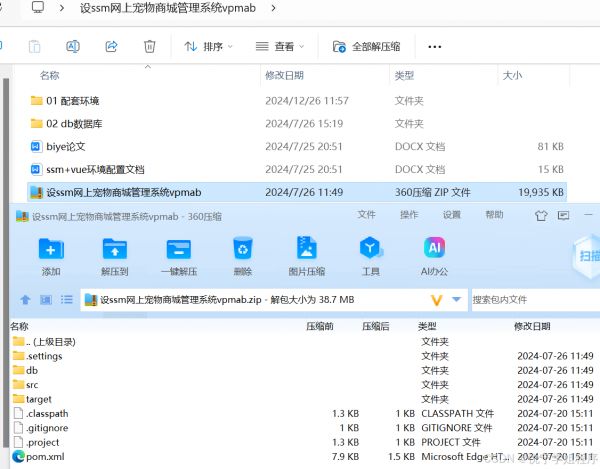Switch to list view in 360压缩
The image size is (600, 469).
point(67,300)
